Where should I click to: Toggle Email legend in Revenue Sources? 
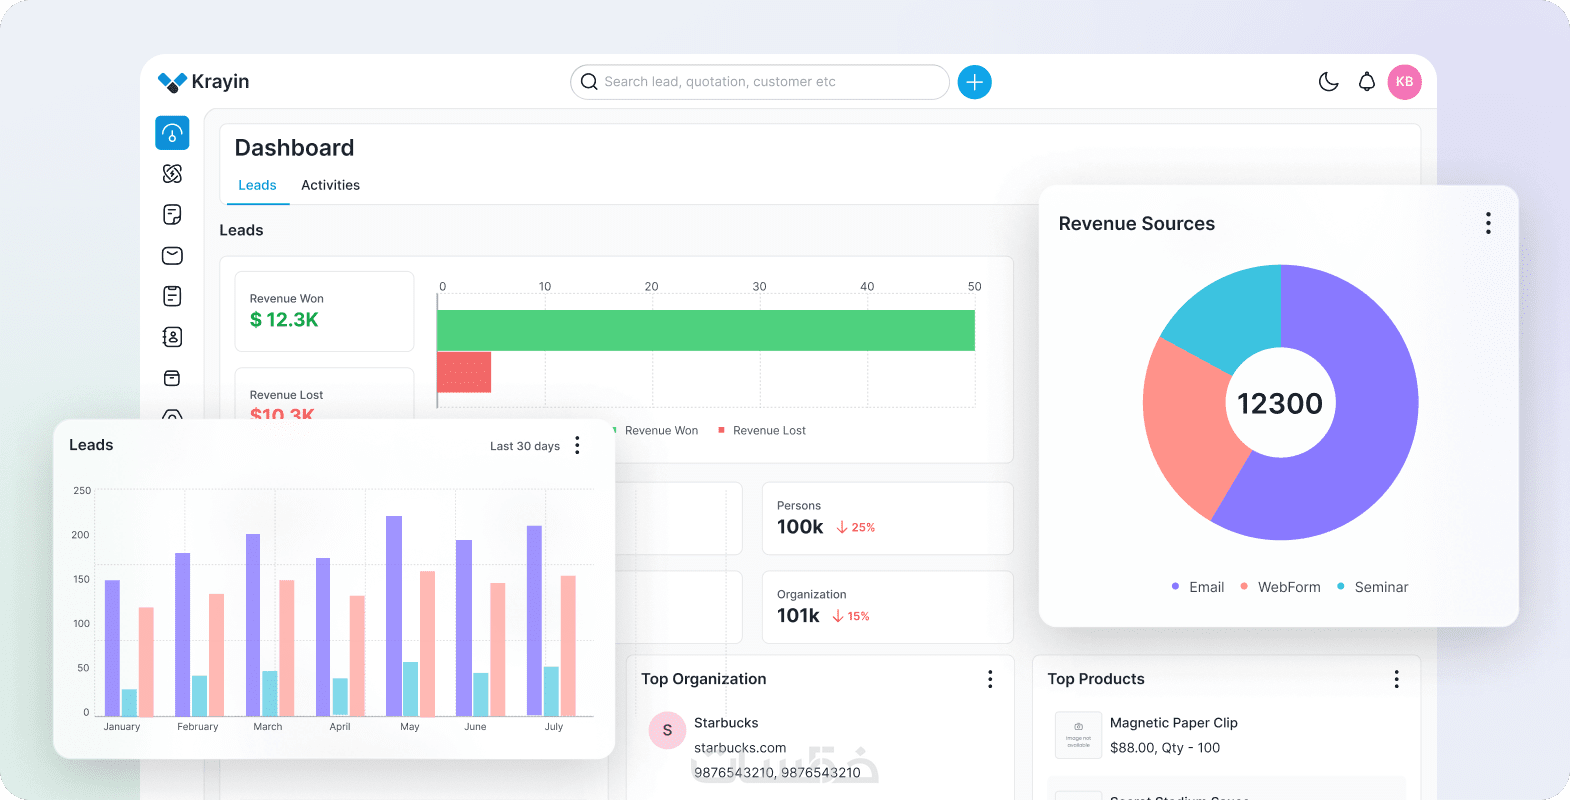coord(1198,587)
